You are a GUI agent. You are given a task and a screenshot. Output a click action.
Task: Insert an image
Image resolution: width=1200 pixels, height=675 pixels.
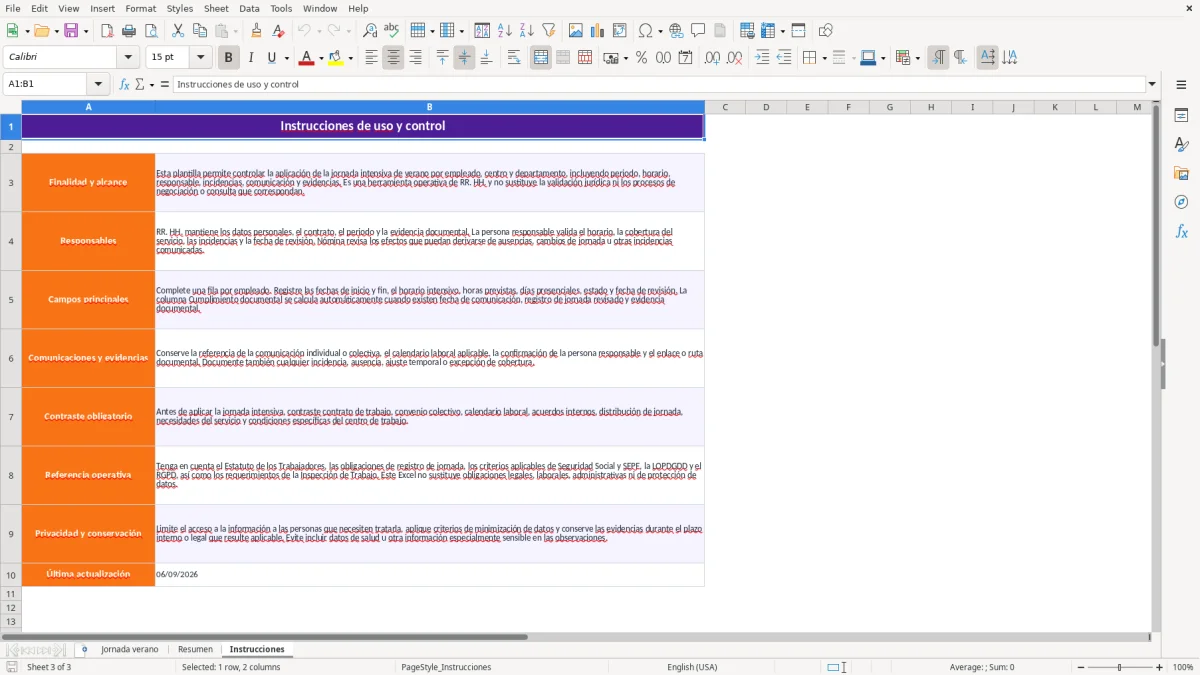pyautogui.click(x=576, y=31)
